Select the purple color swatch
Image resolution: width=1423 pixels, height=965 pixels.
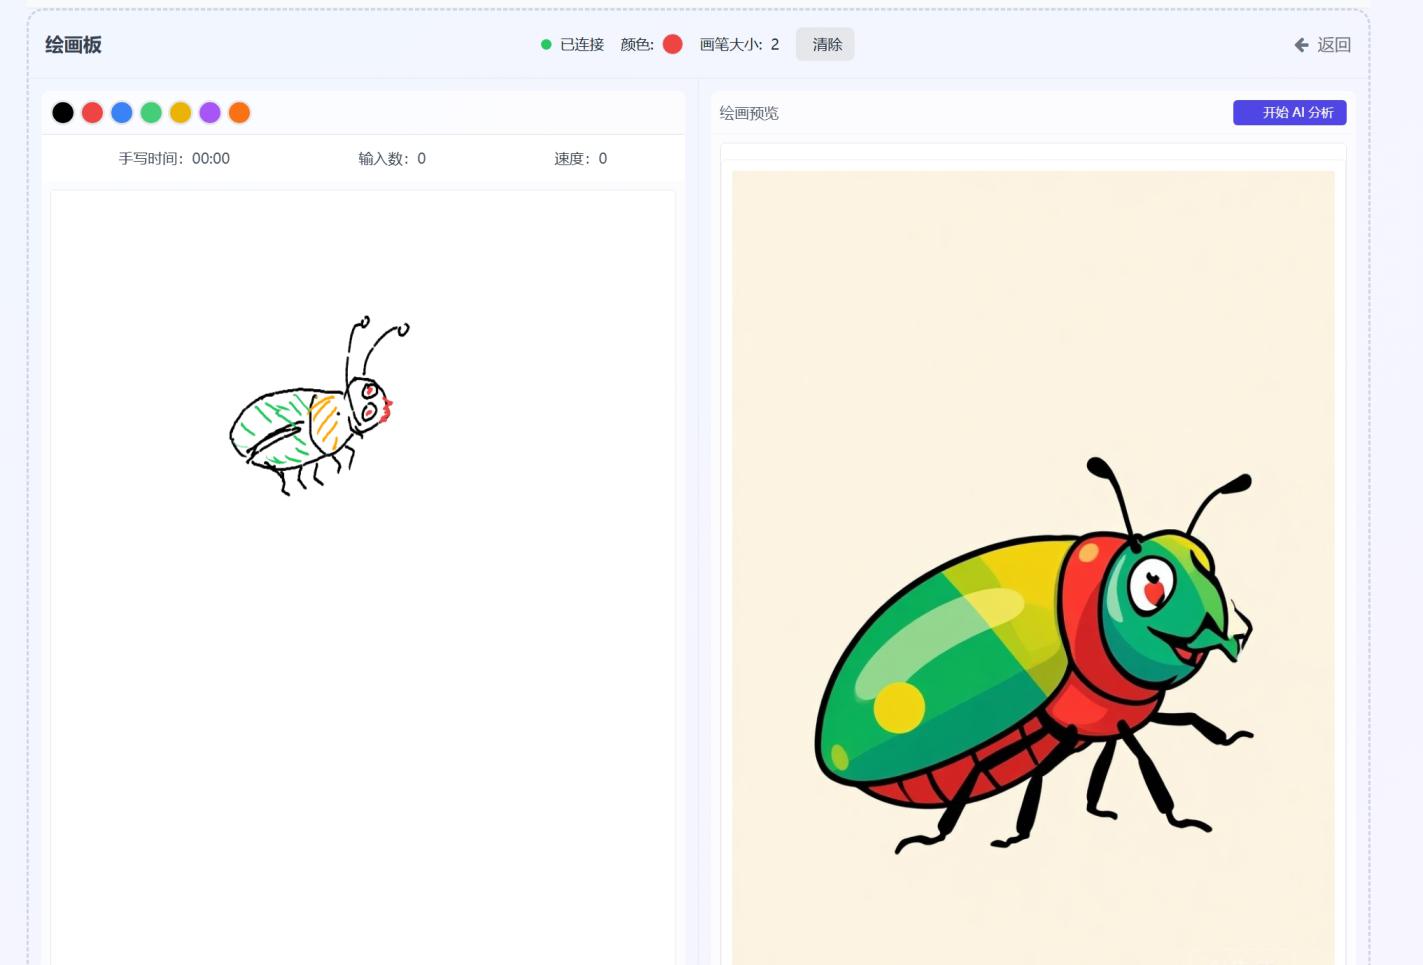pyautogui.click(x=210, y=112)
